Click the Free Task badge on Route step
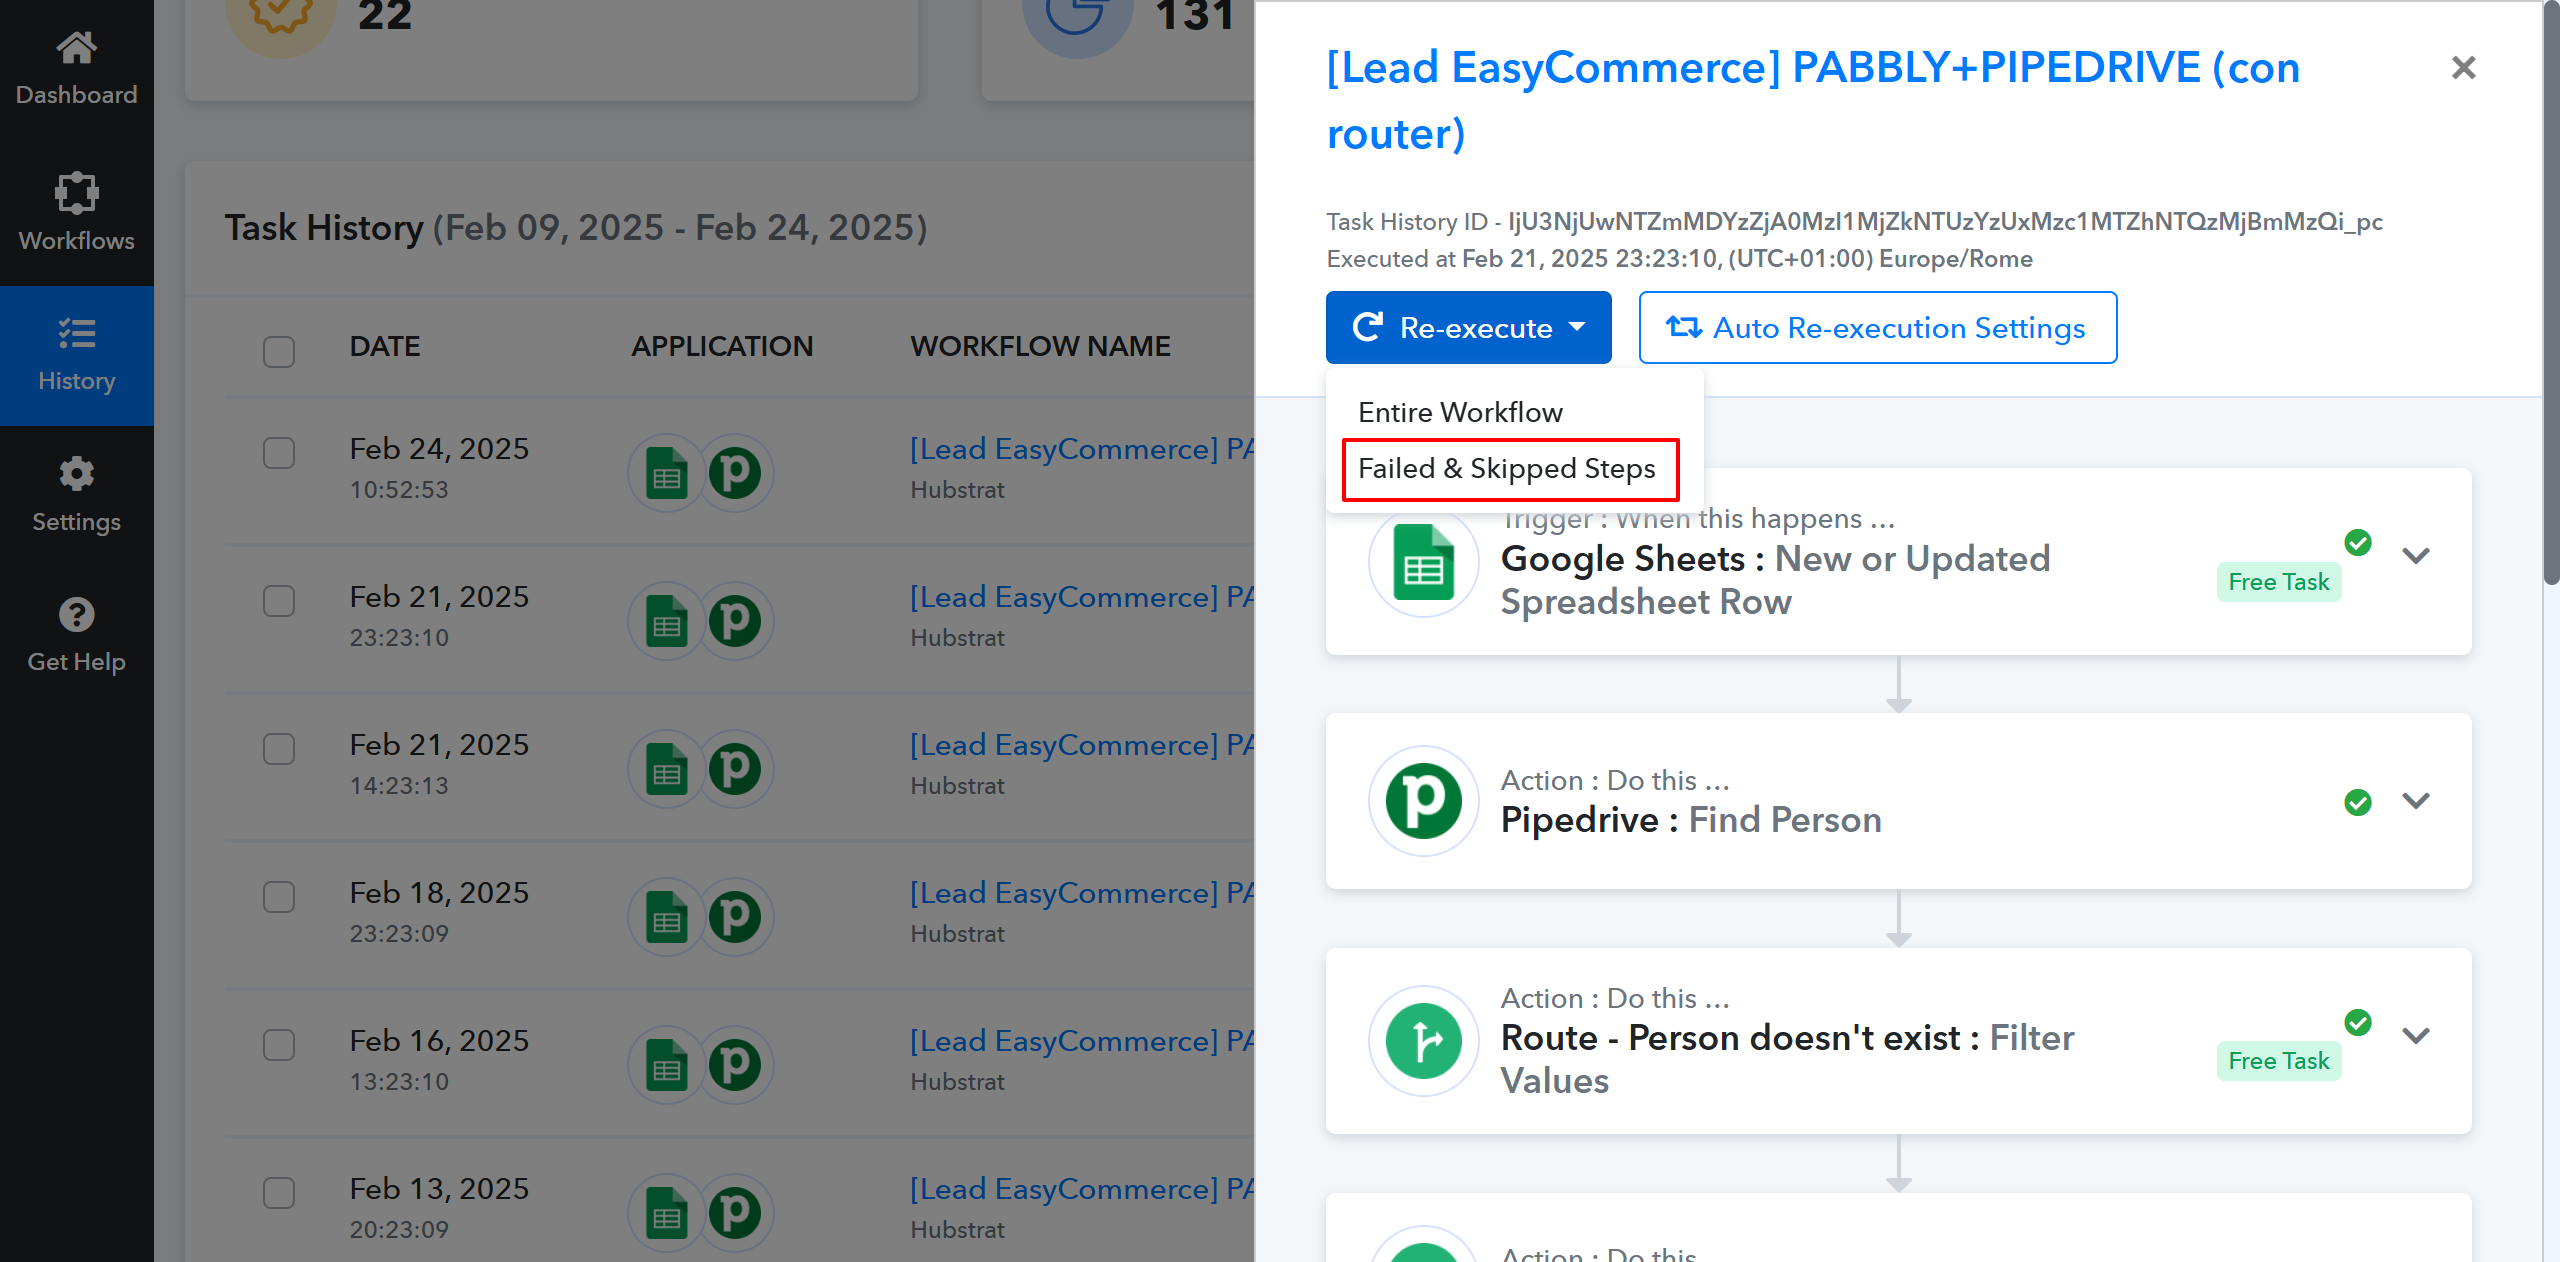 pyautogui.click(x=2278, y=1061)
